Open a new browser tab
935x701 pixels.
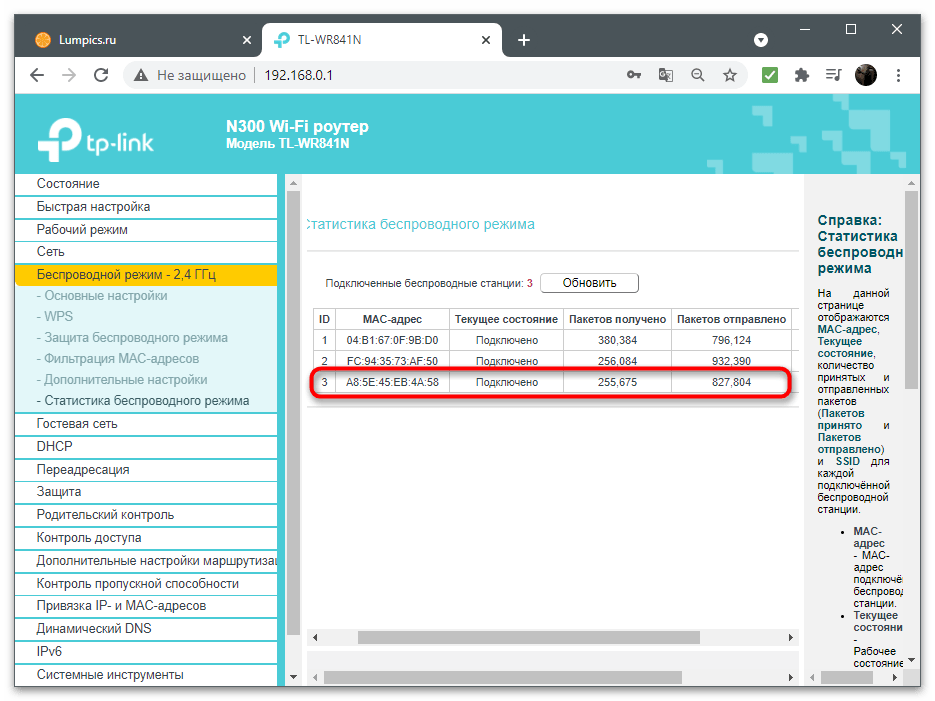(x=524, y=40)
